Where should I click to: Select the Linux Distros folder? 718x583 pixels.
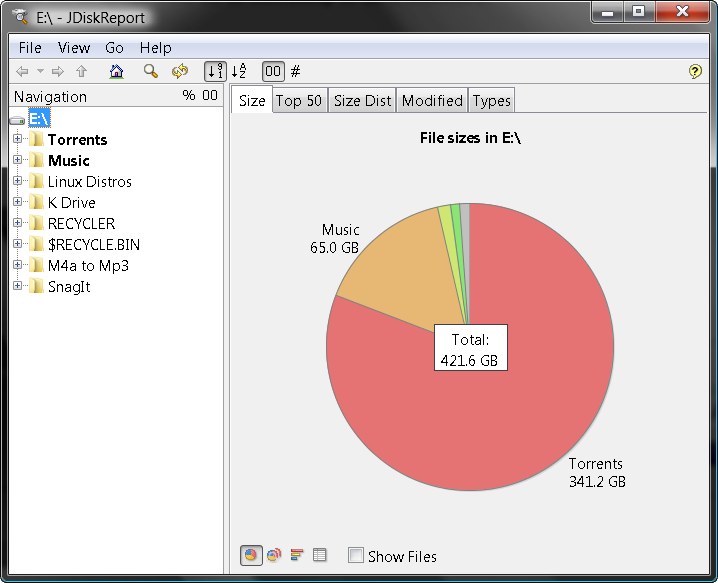(x=90, y=182)
